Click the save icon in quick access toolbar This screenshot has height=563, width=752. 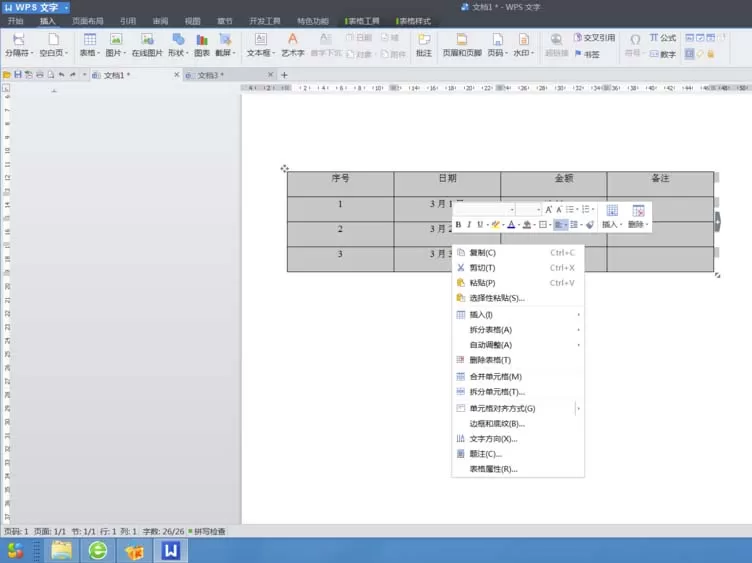pyautogui.click(x=18, y=75)
